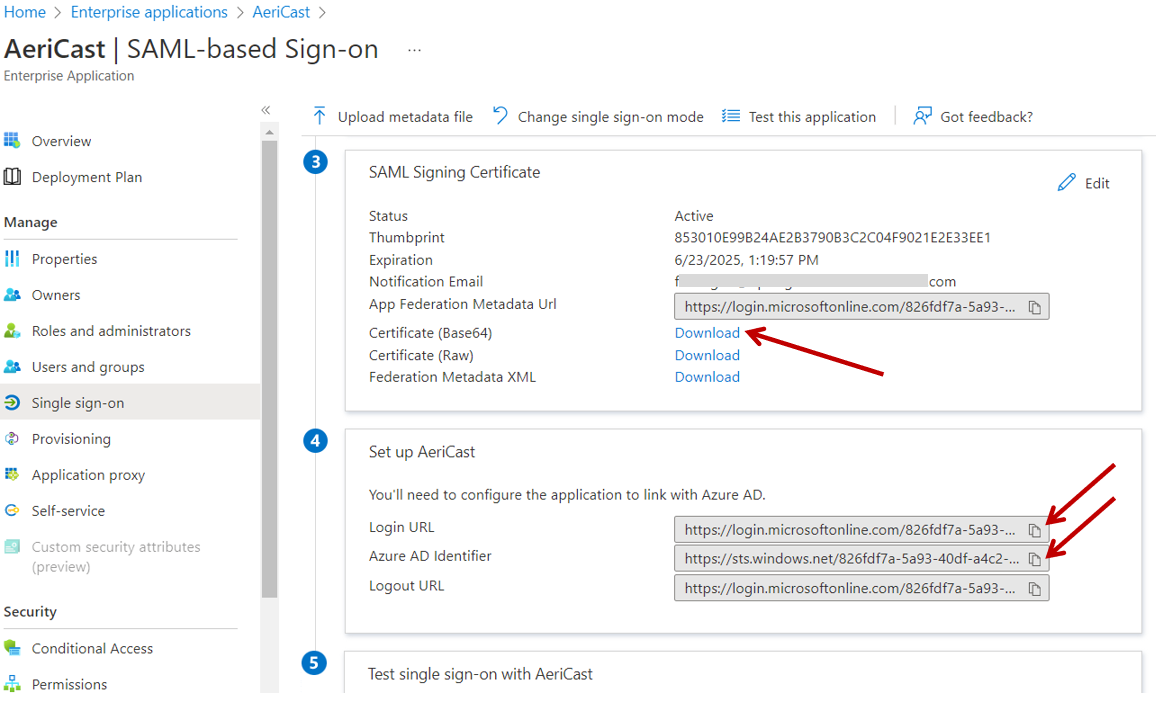Click the Logout URL text field
Screen dimensions: 1156x702
(x=861, y=588)
